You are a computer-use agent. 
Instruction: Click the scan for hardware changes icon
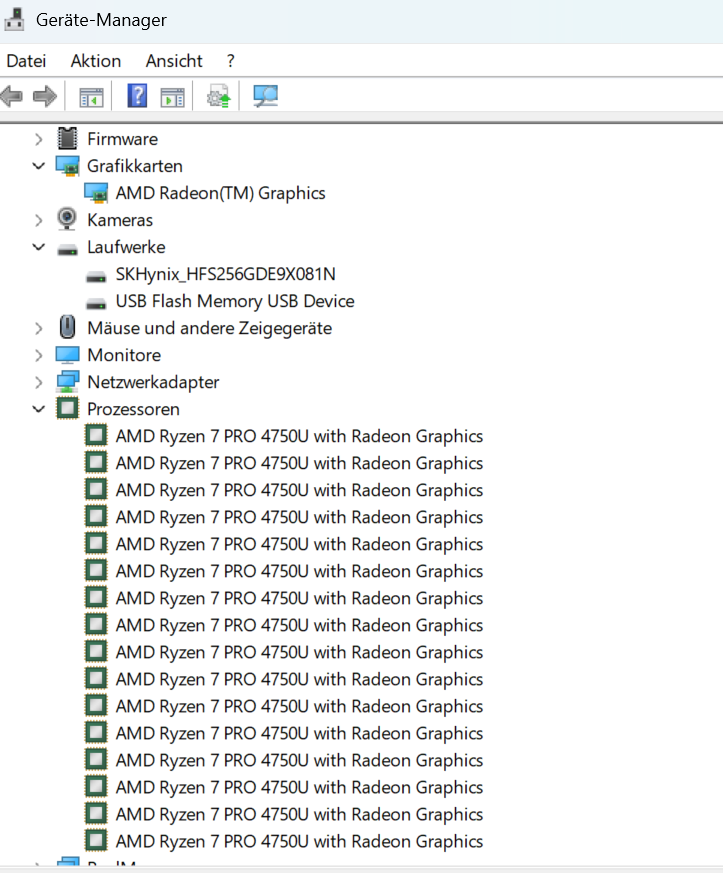pyautogui.click(x=265, y=96)
